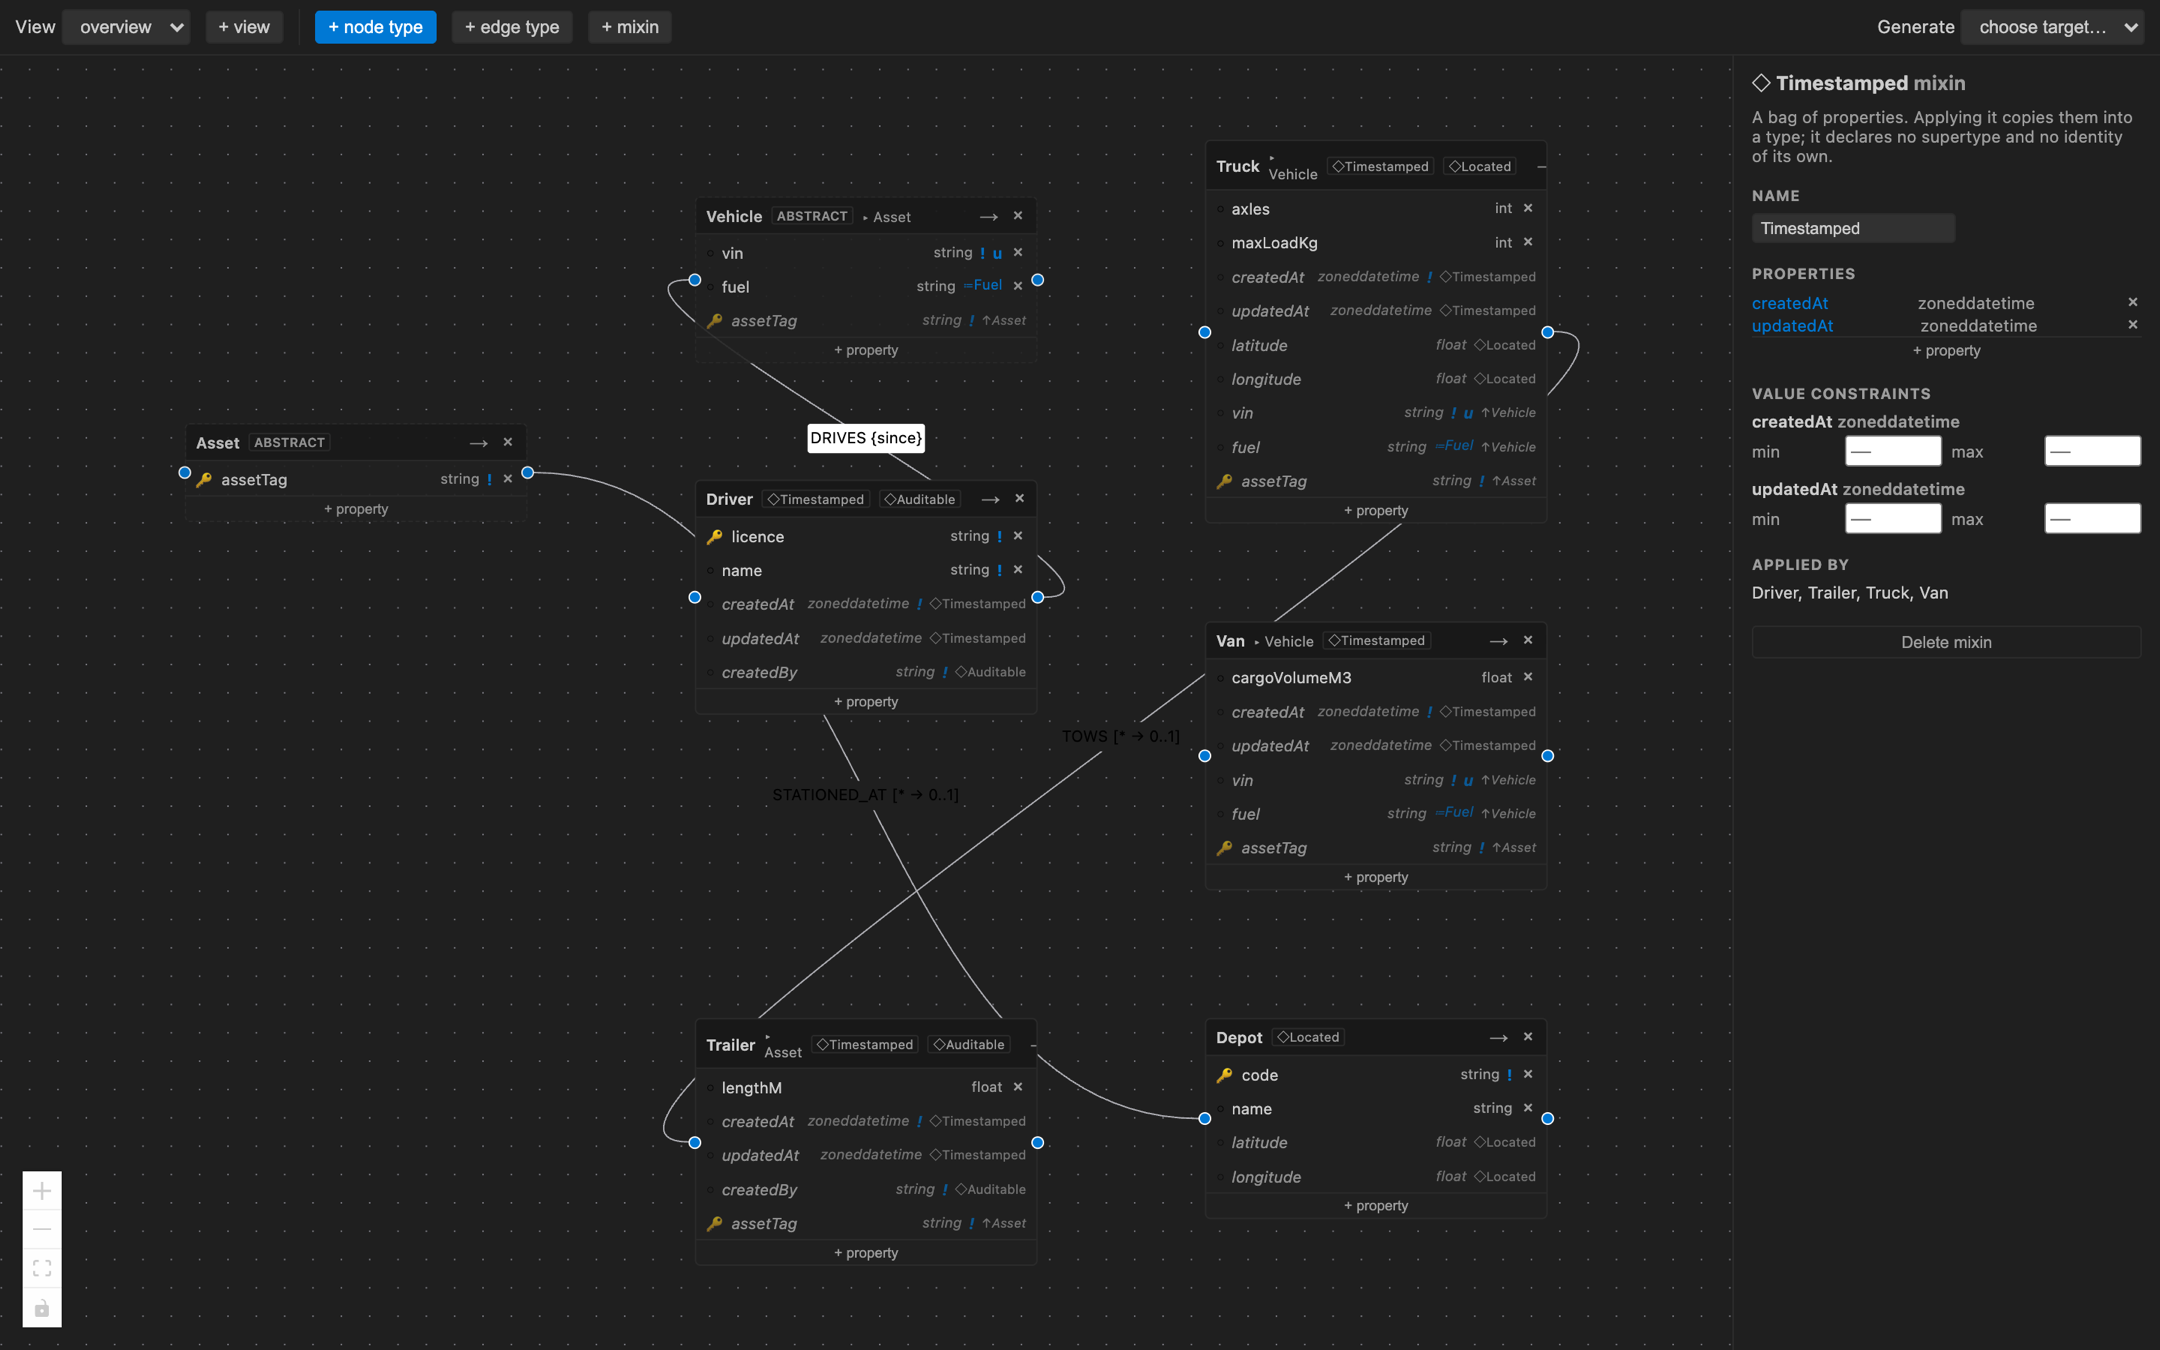Image resolution: width=2160 pixels, height=1350 pixels.
Task: Click Delete mixin button
Action: click(x=1946, y=642)
